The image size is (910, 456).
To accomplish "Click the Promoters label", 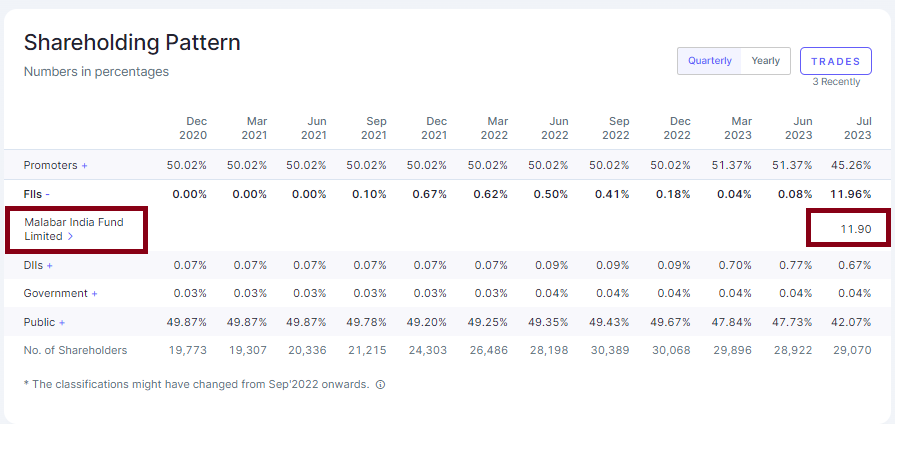I will click(x=50, y=165).
